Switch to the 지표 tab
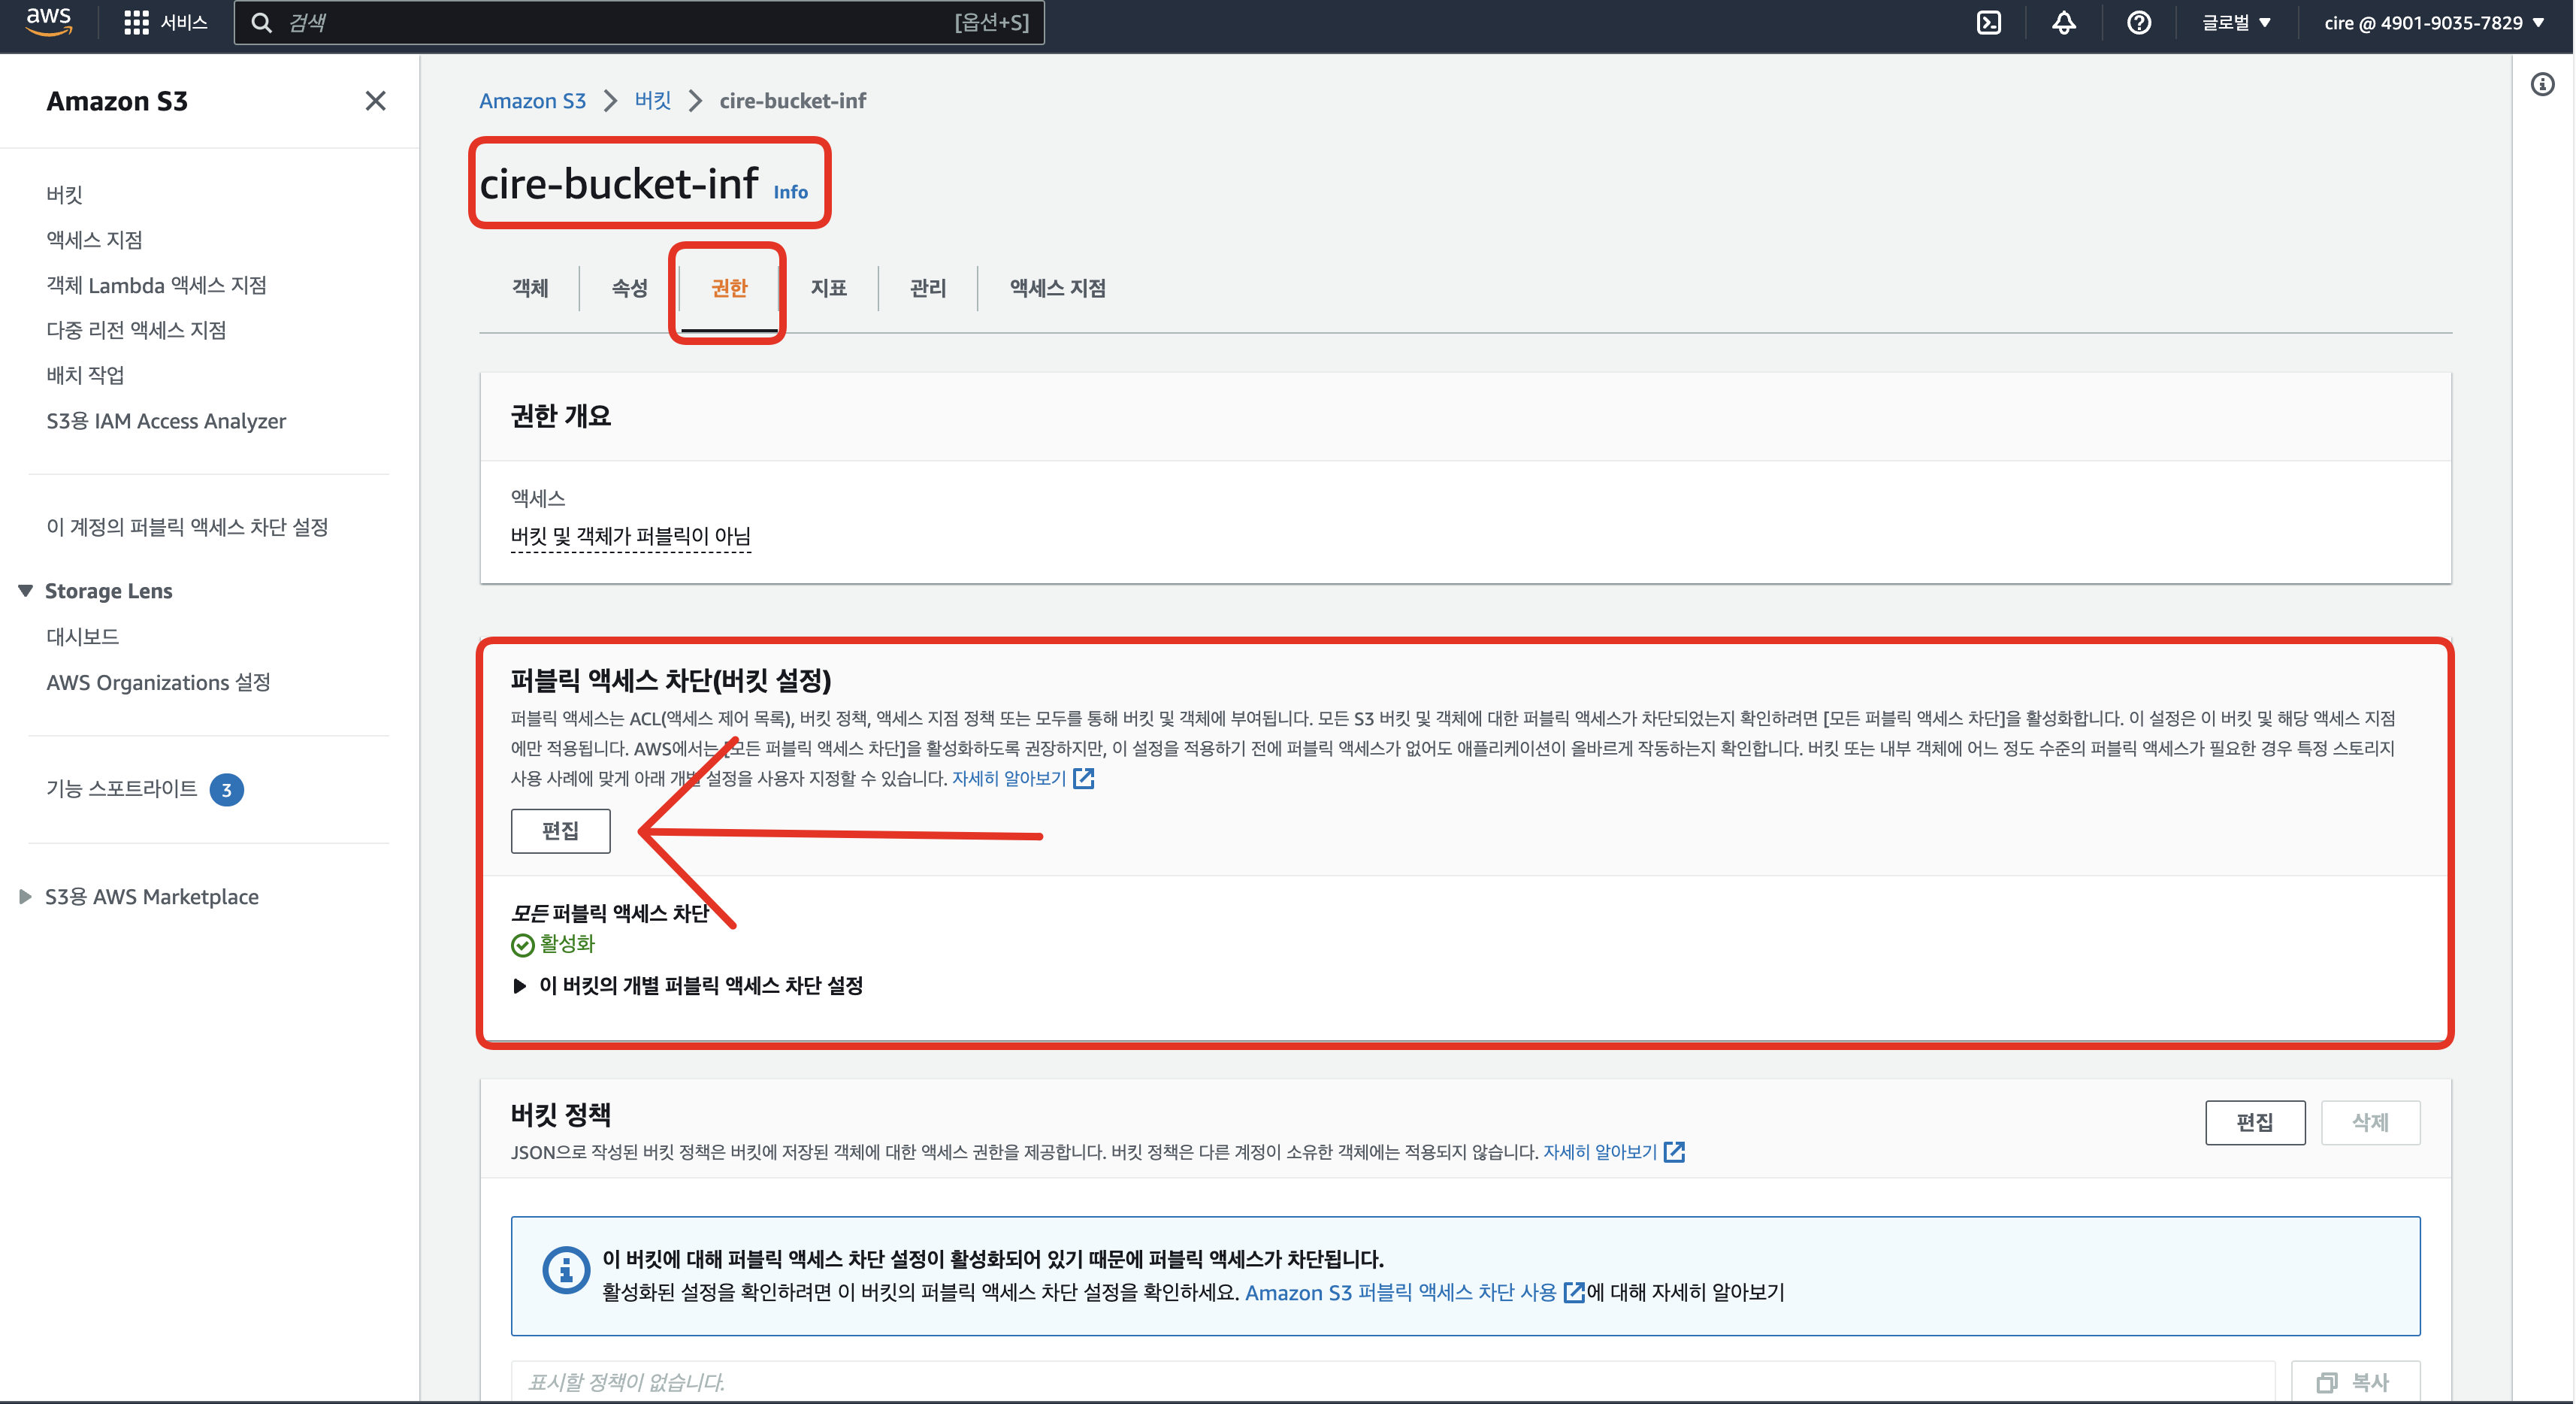This screenshot has width=2576, height=1404. [x=829, y=288]
